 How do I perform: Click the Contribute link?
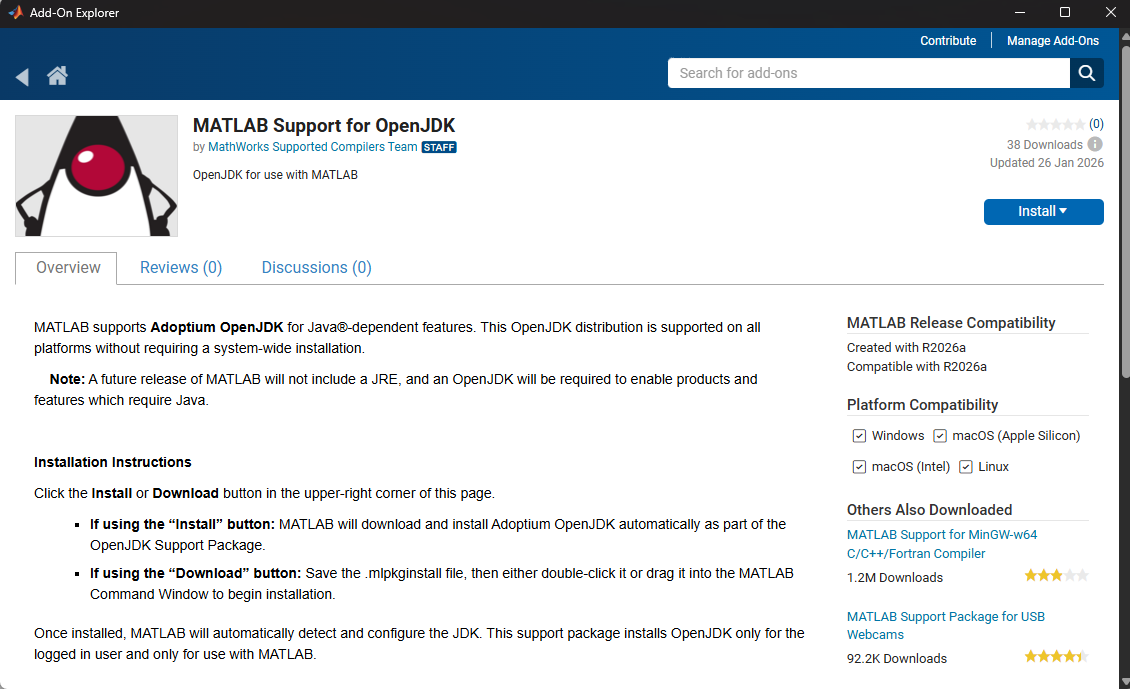point(947,41)
